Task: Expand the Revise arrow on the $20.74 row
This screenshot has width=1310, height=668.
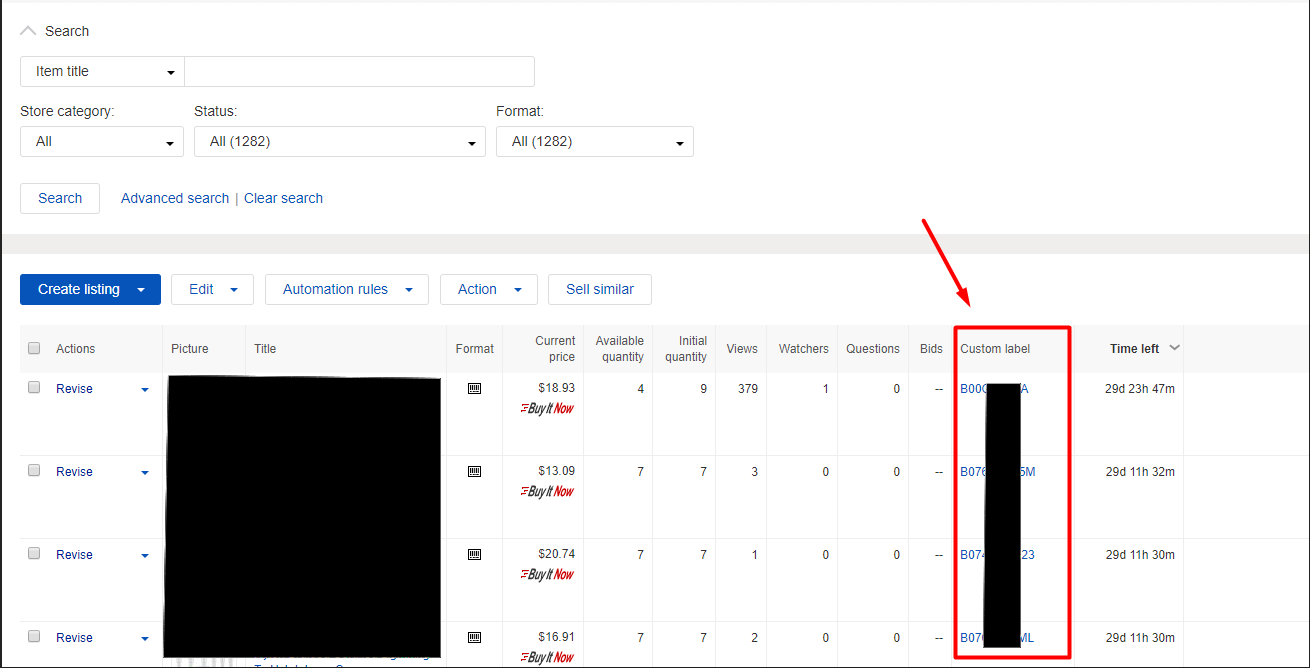Action: (x=145, y=556)
